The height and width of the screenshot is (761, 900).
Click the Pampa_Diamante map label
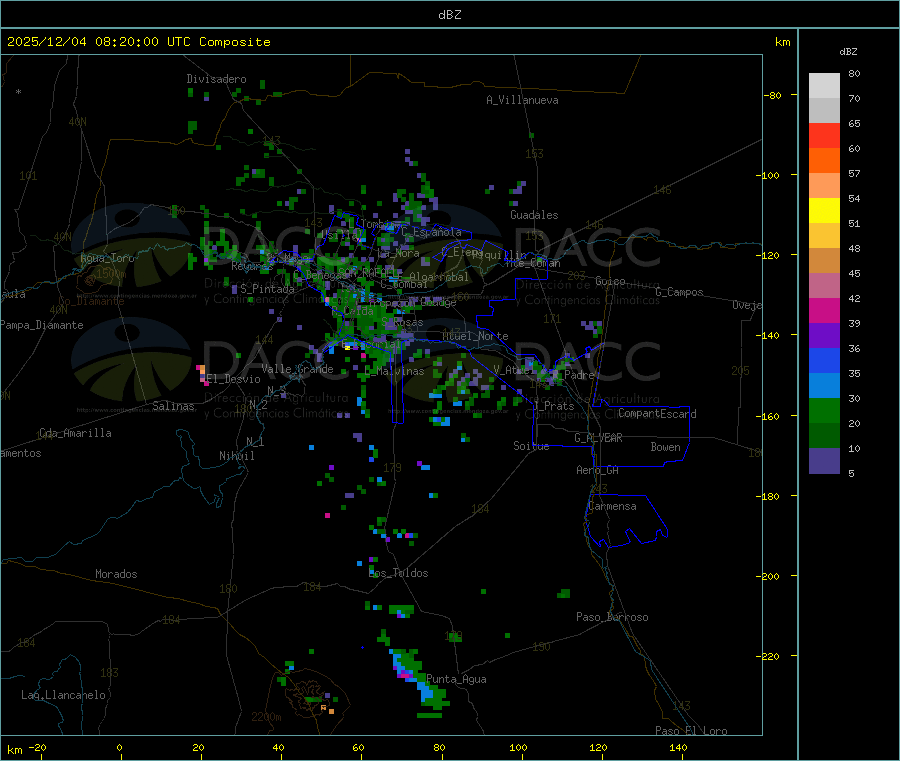pos(42,325)
